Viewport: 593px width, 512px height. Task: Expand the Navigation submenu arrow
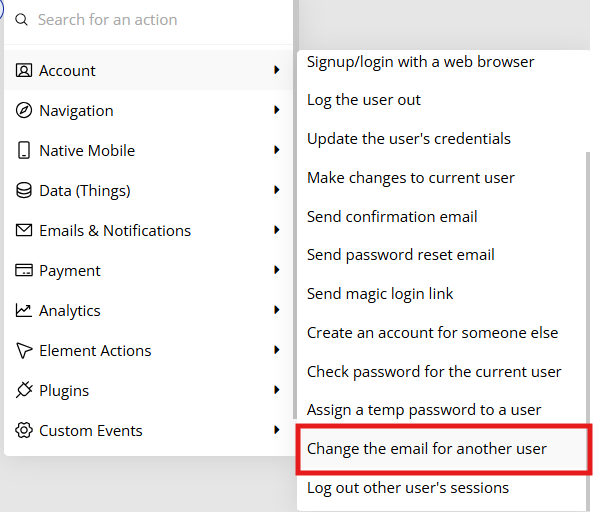(277, 110)
